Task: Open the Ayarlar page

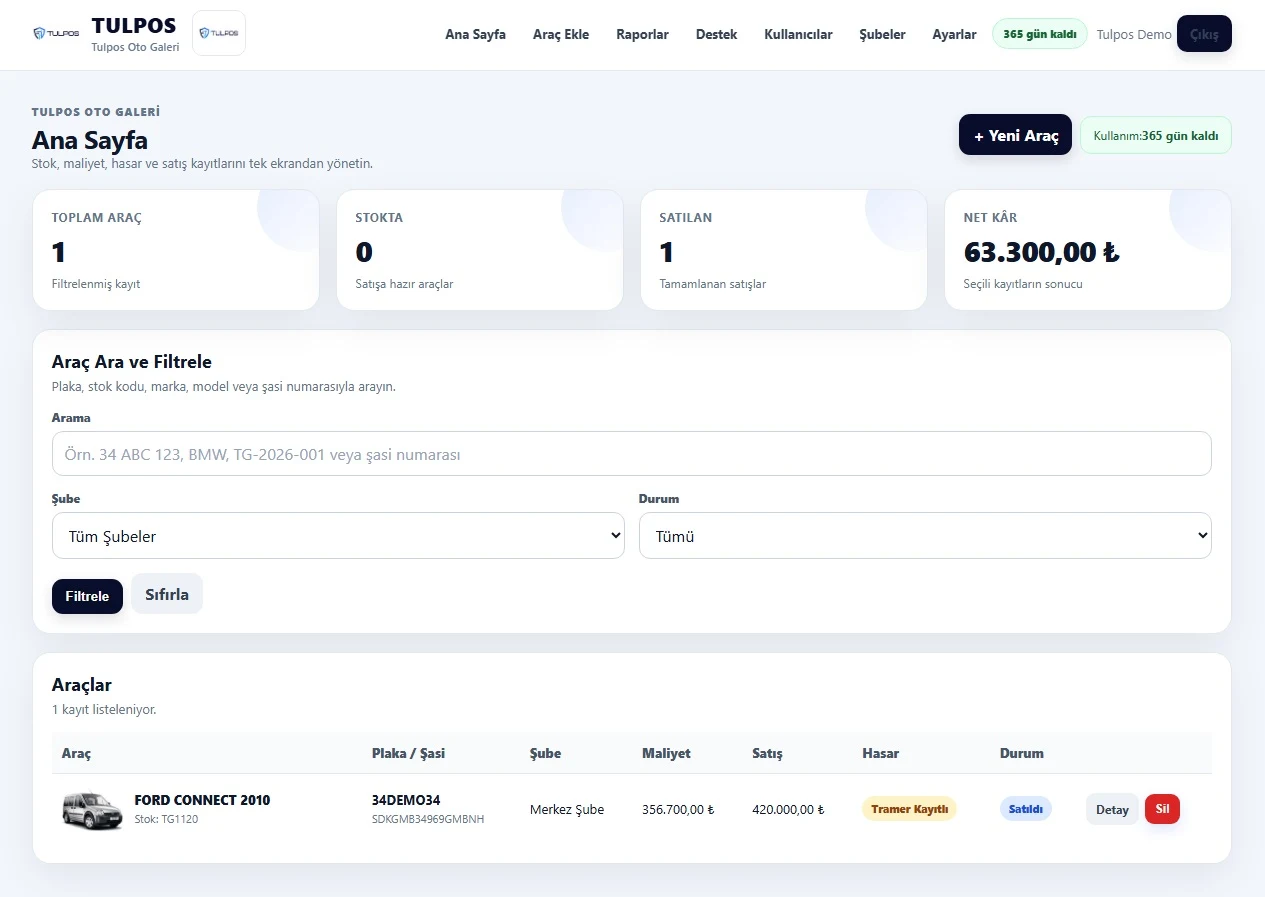Action: 954,34
